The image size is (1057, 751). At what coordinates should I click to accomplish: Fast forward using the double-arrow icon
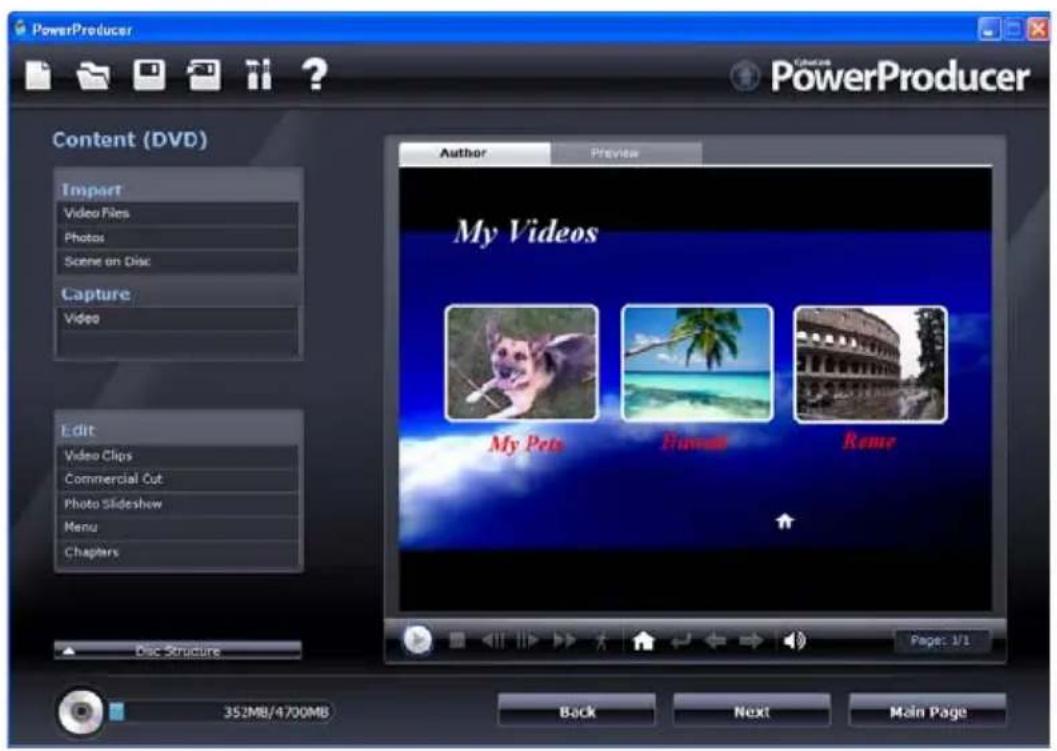click(x=564, y=640)
